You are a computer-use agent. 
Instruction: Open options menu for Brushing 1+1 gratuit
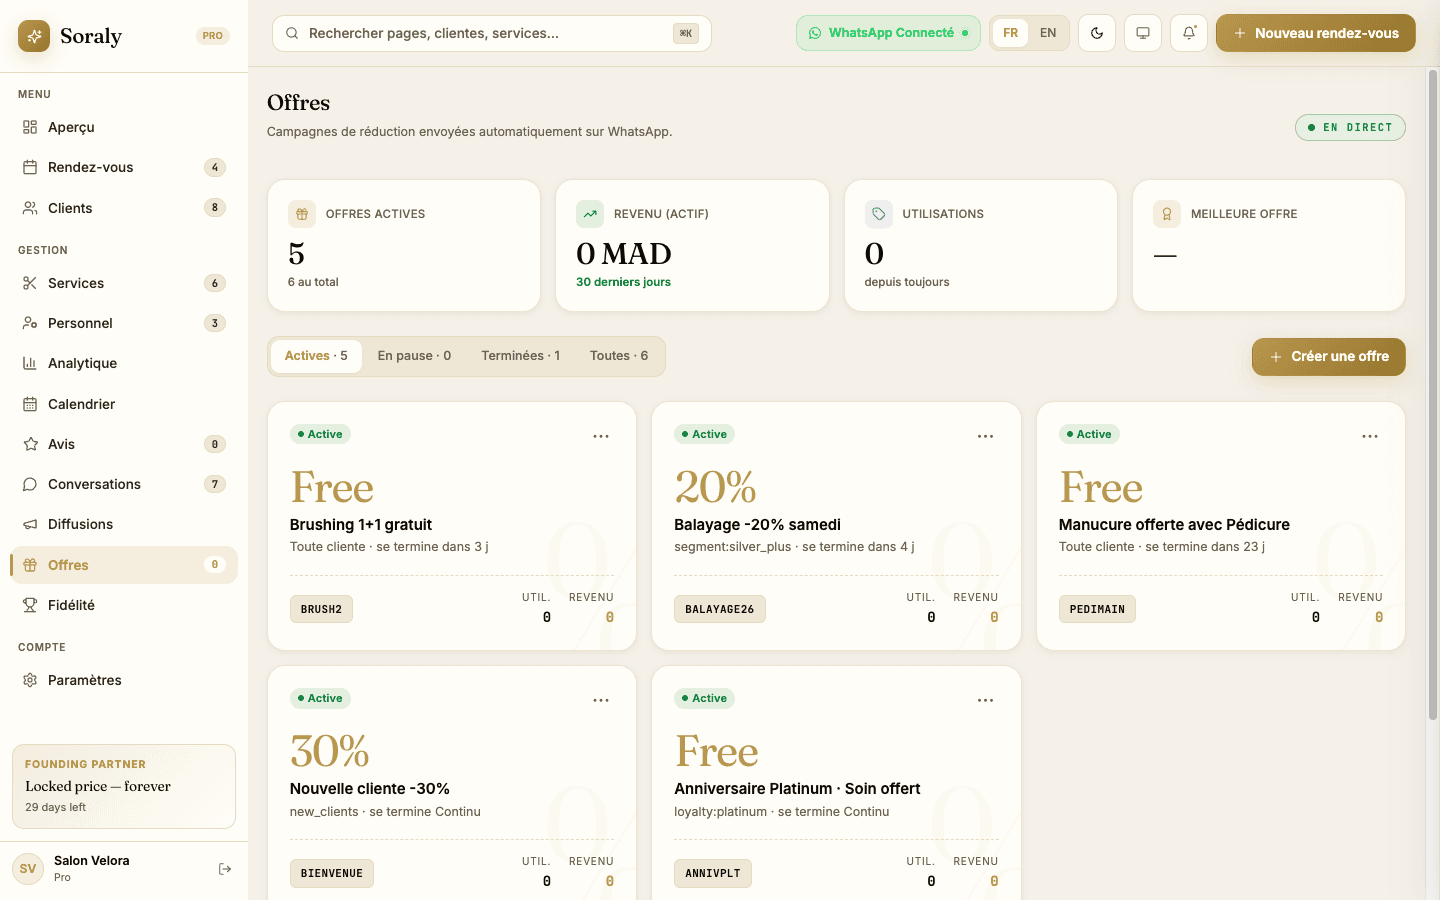(x=601, y=436)
